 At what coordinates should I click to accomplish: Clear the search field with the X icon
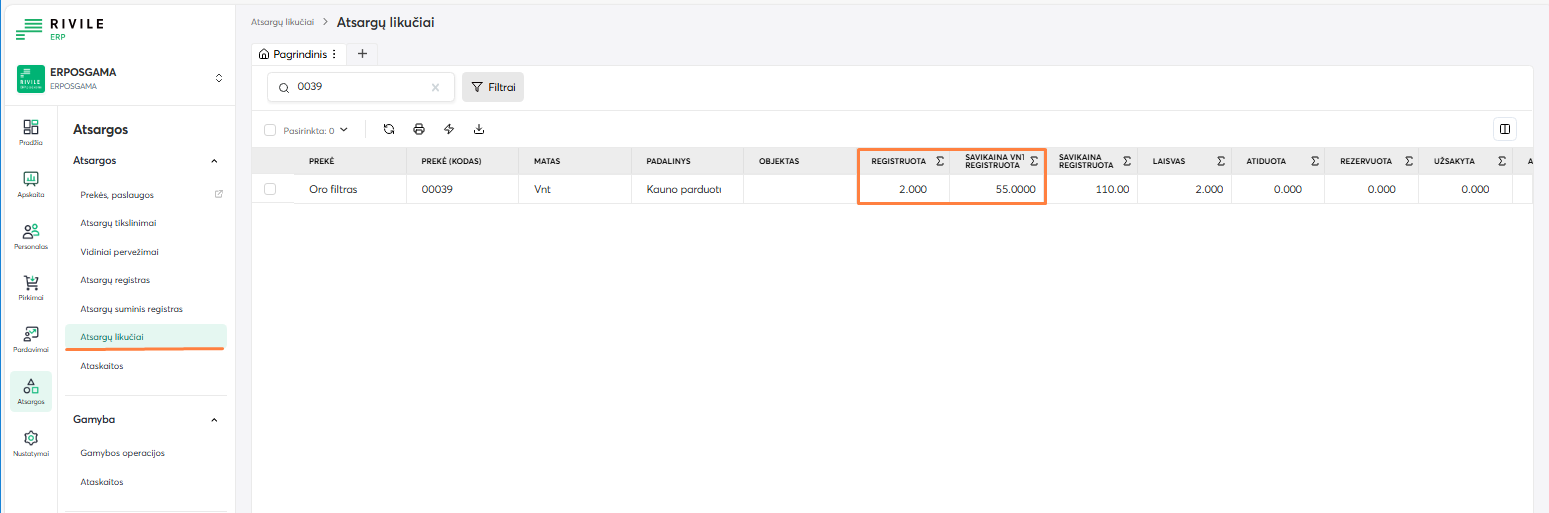pyautogui.click(x=435, y=88)
